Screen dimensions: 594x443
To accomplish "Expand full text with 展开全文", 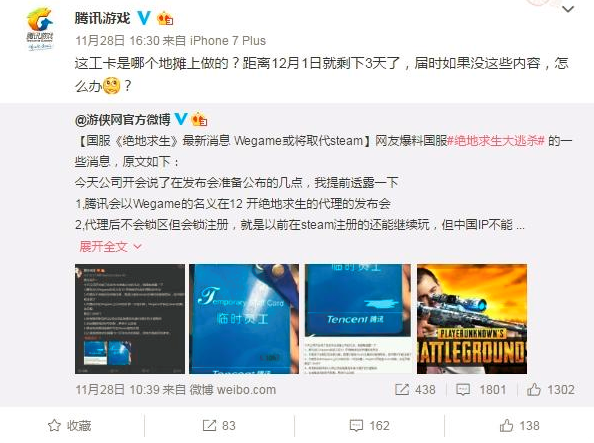I will tap(110, 247).
